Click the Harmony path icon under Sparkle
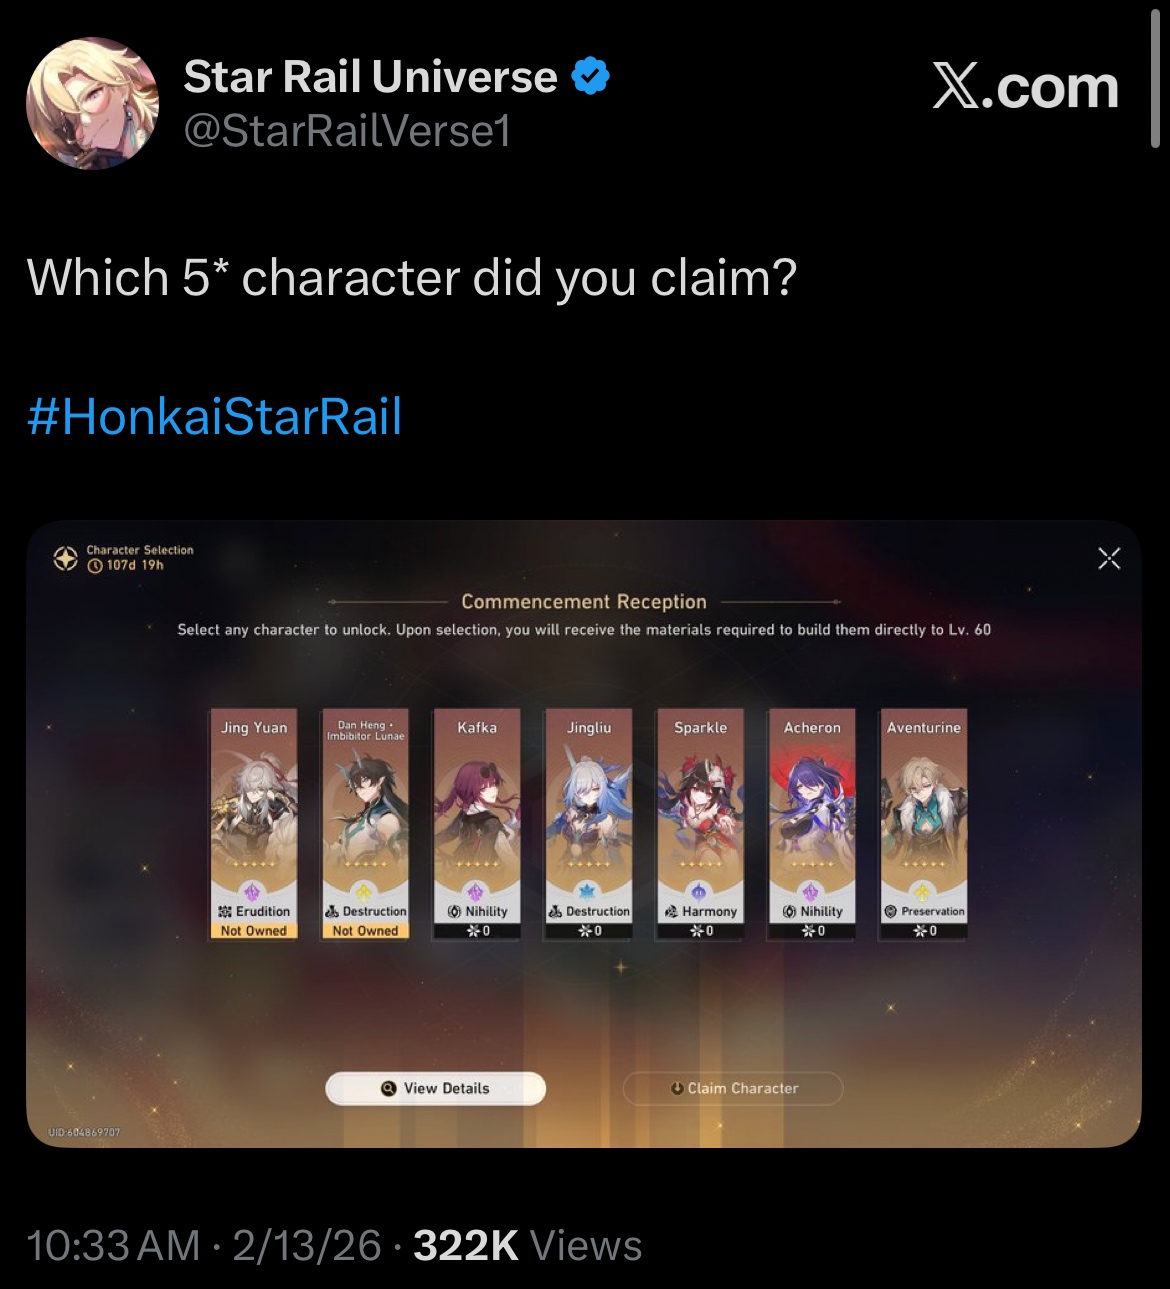Screen dimensions: 1170x1289 (x=671, y=912)
